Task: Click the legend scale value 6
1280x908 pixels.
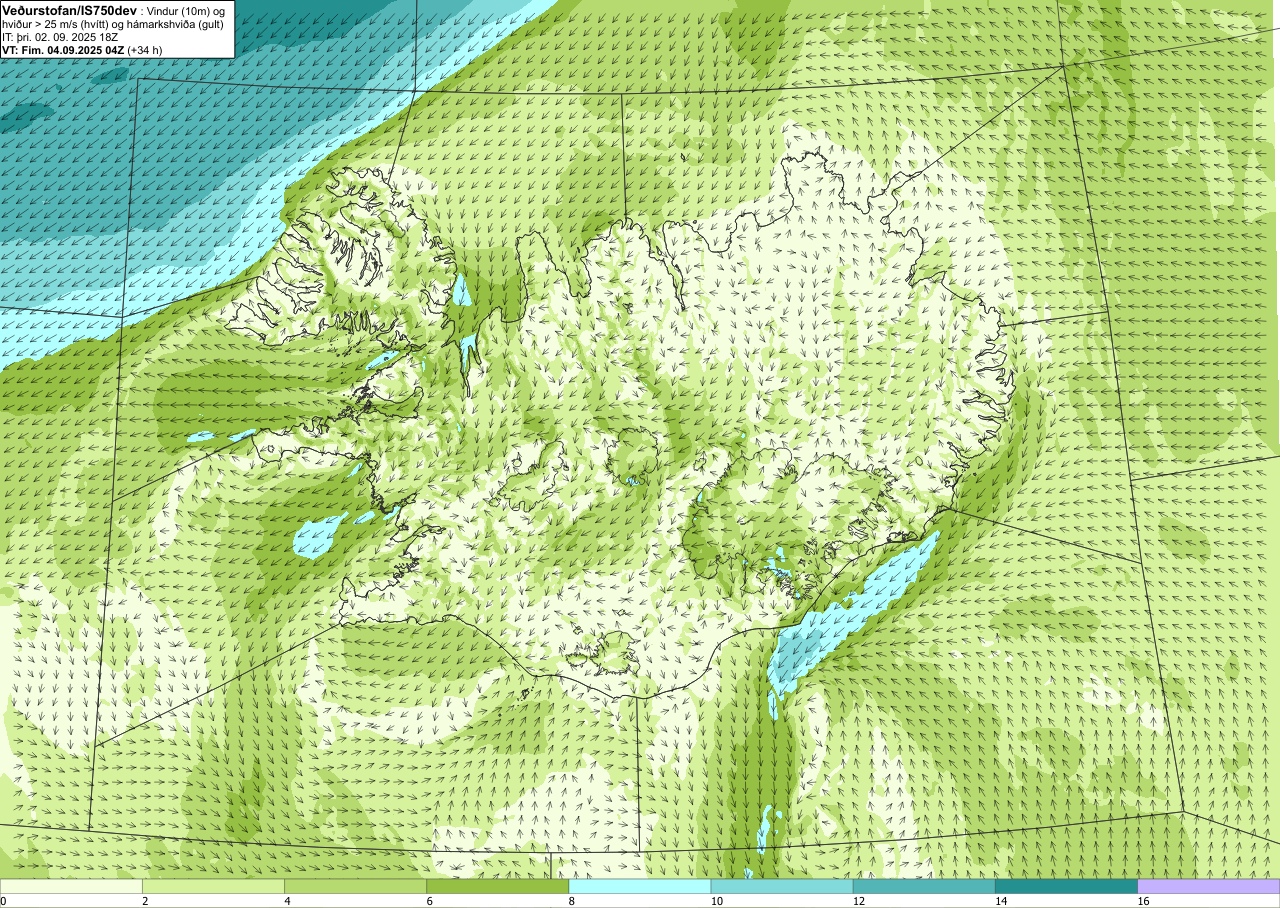Action: (x=429, y=901)
